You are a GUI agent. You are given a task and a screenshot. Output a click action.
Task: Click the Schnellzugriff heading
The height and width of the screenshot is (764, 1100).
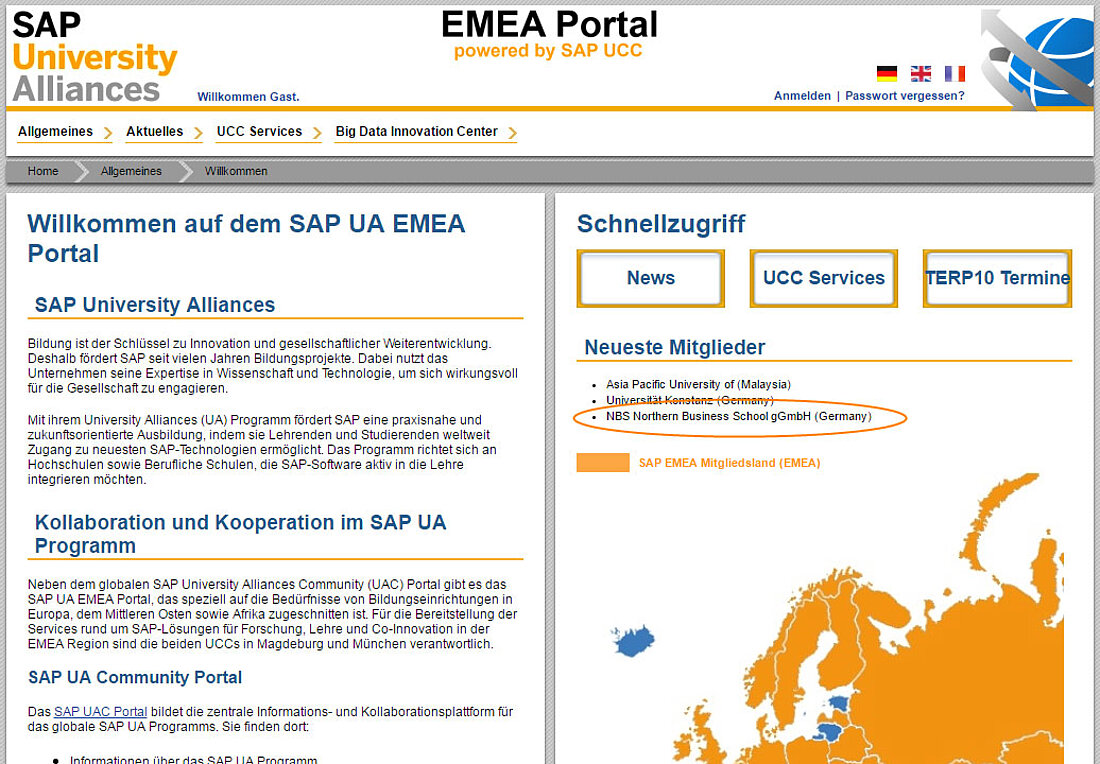[x=661, y=224]
